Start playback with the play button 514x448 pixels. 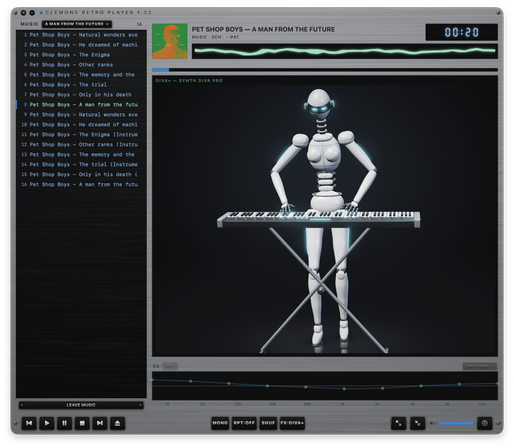point(47,423)
